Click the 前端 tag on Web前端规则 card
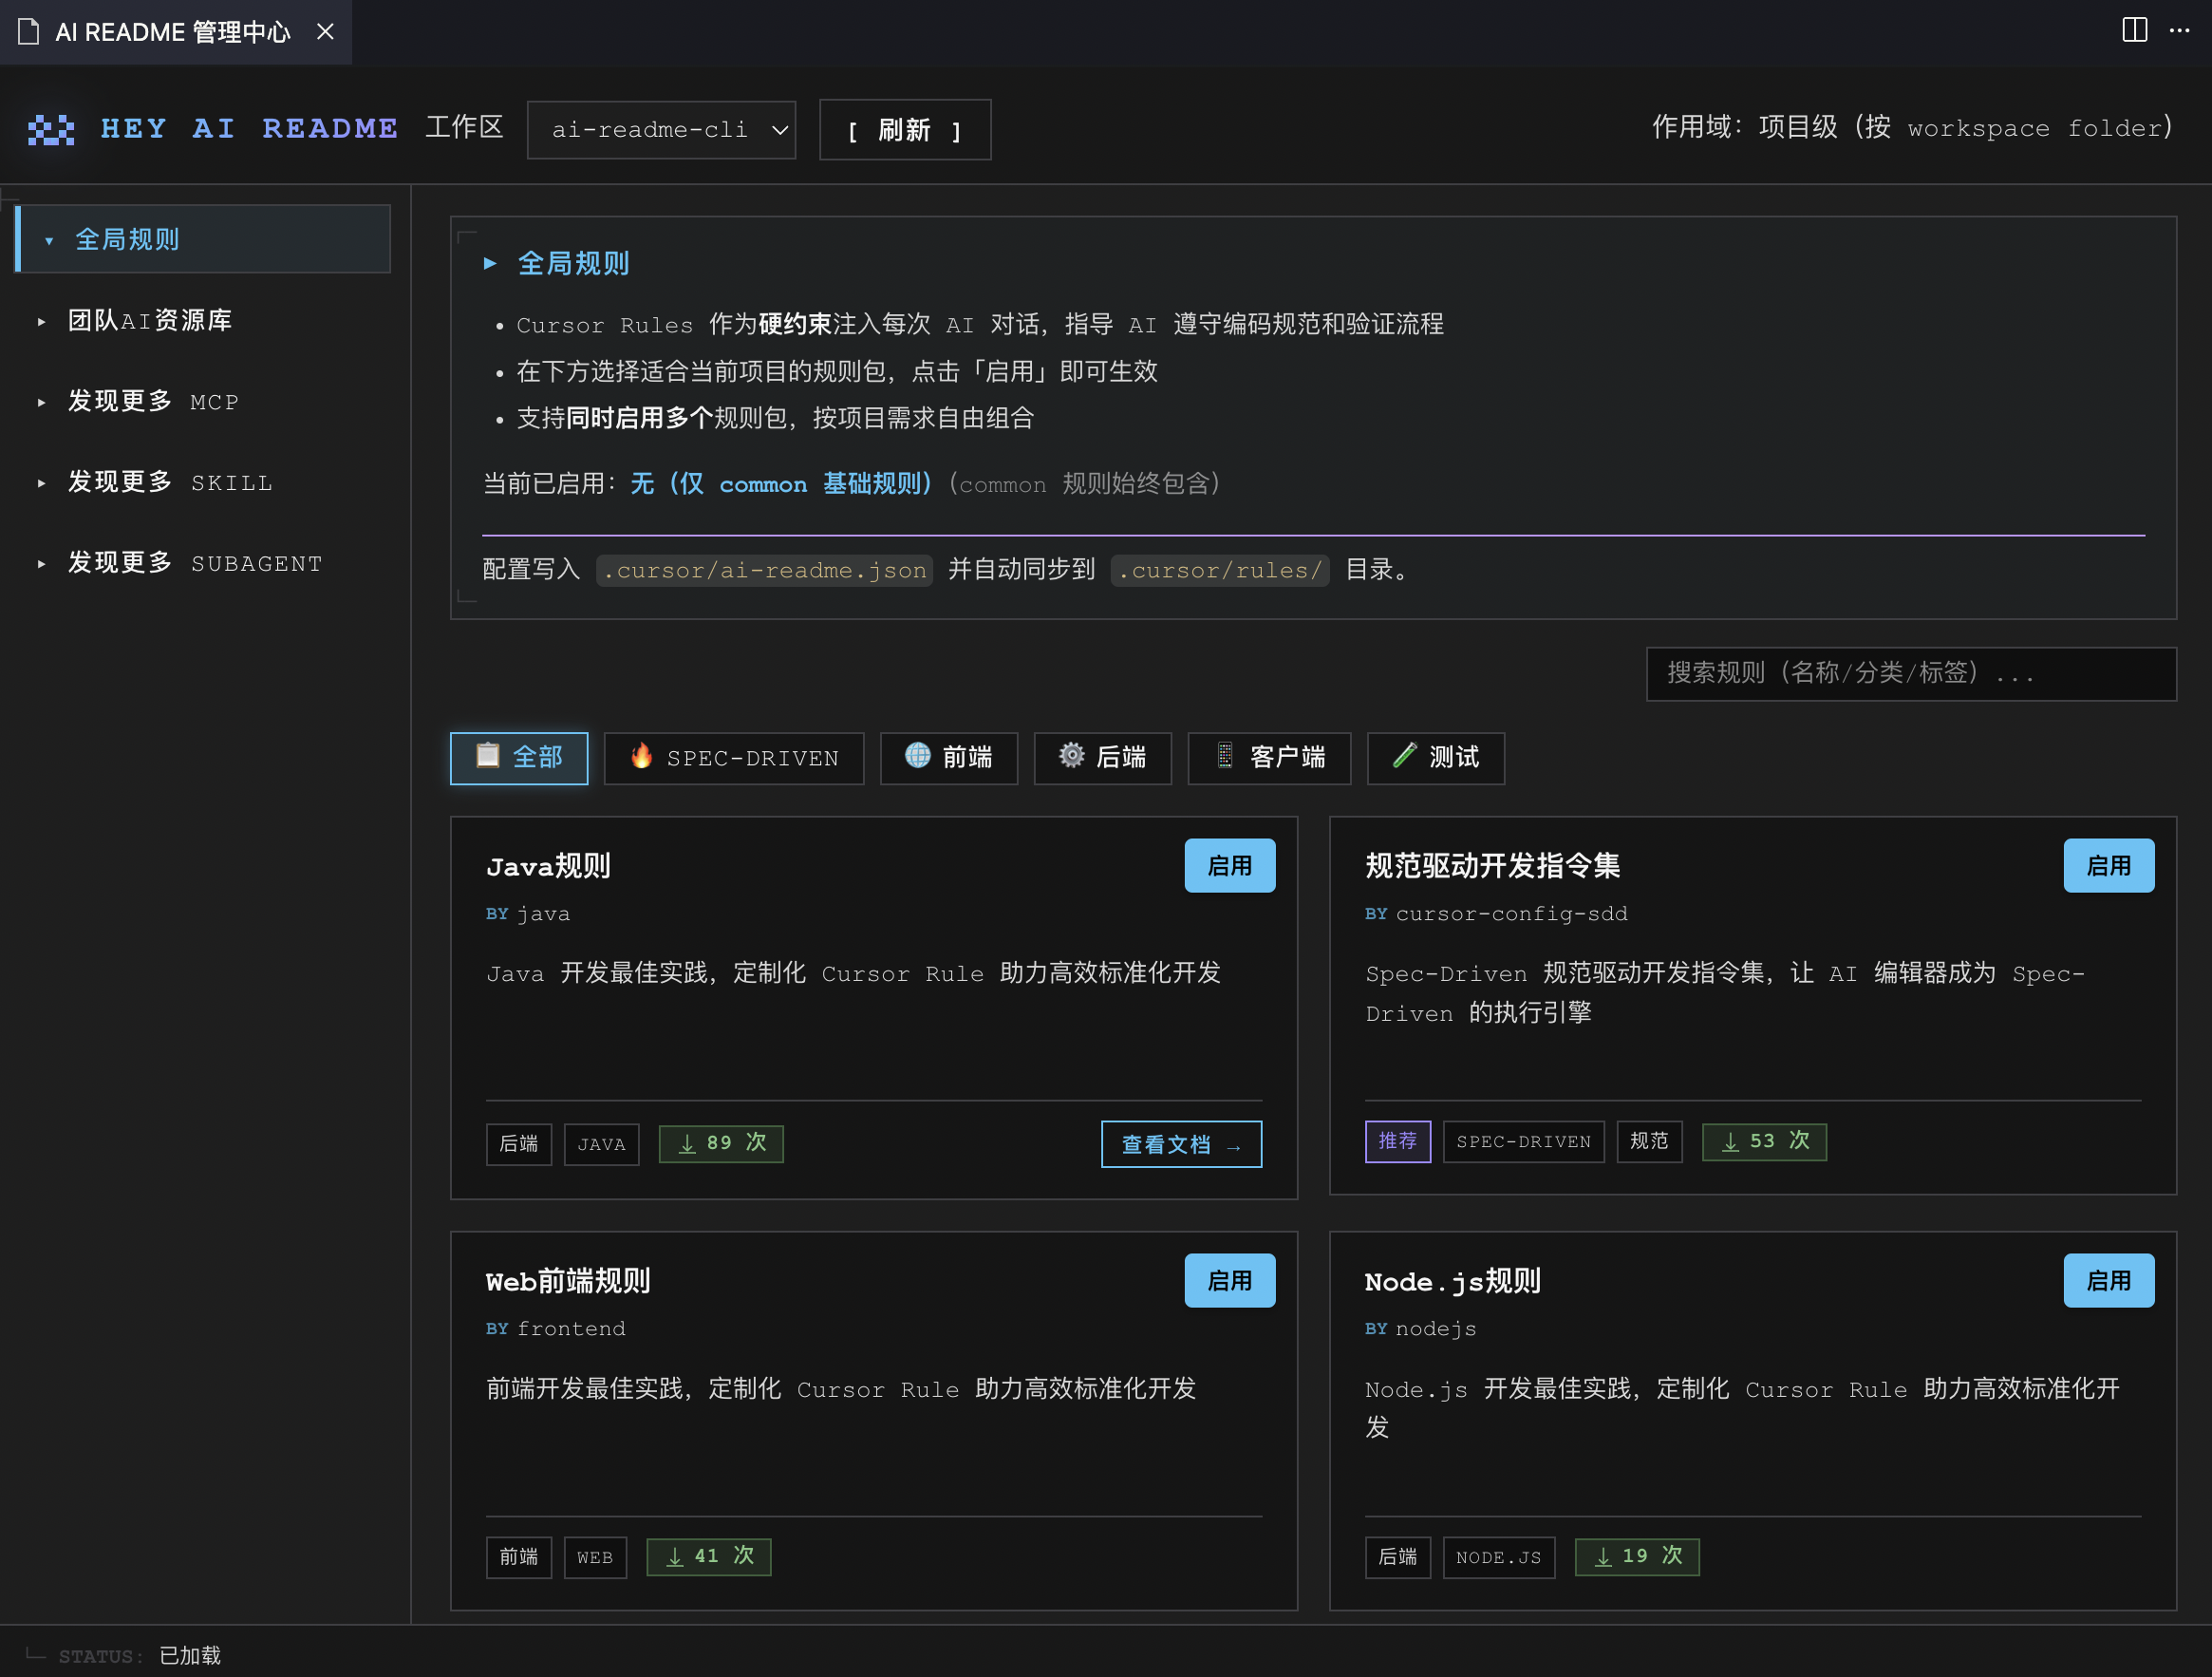The width and height of the screenshot is (2212, 1677). 519,1557
